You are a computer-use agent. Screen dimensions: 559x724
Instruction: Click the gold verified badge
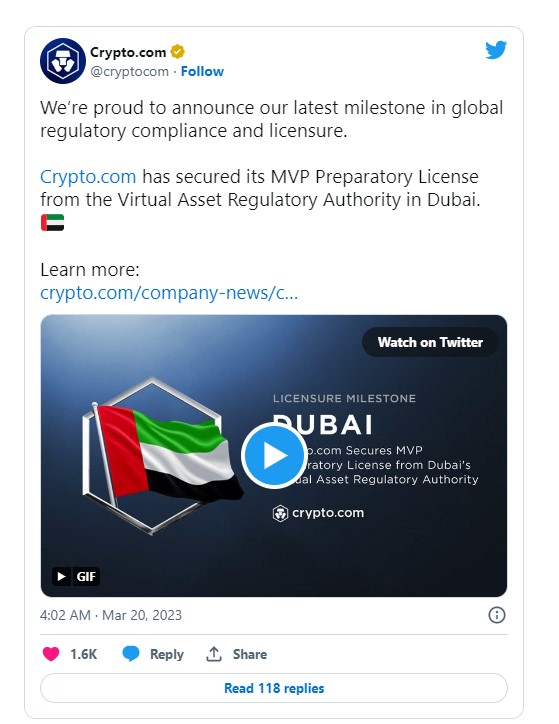point(177,52)
